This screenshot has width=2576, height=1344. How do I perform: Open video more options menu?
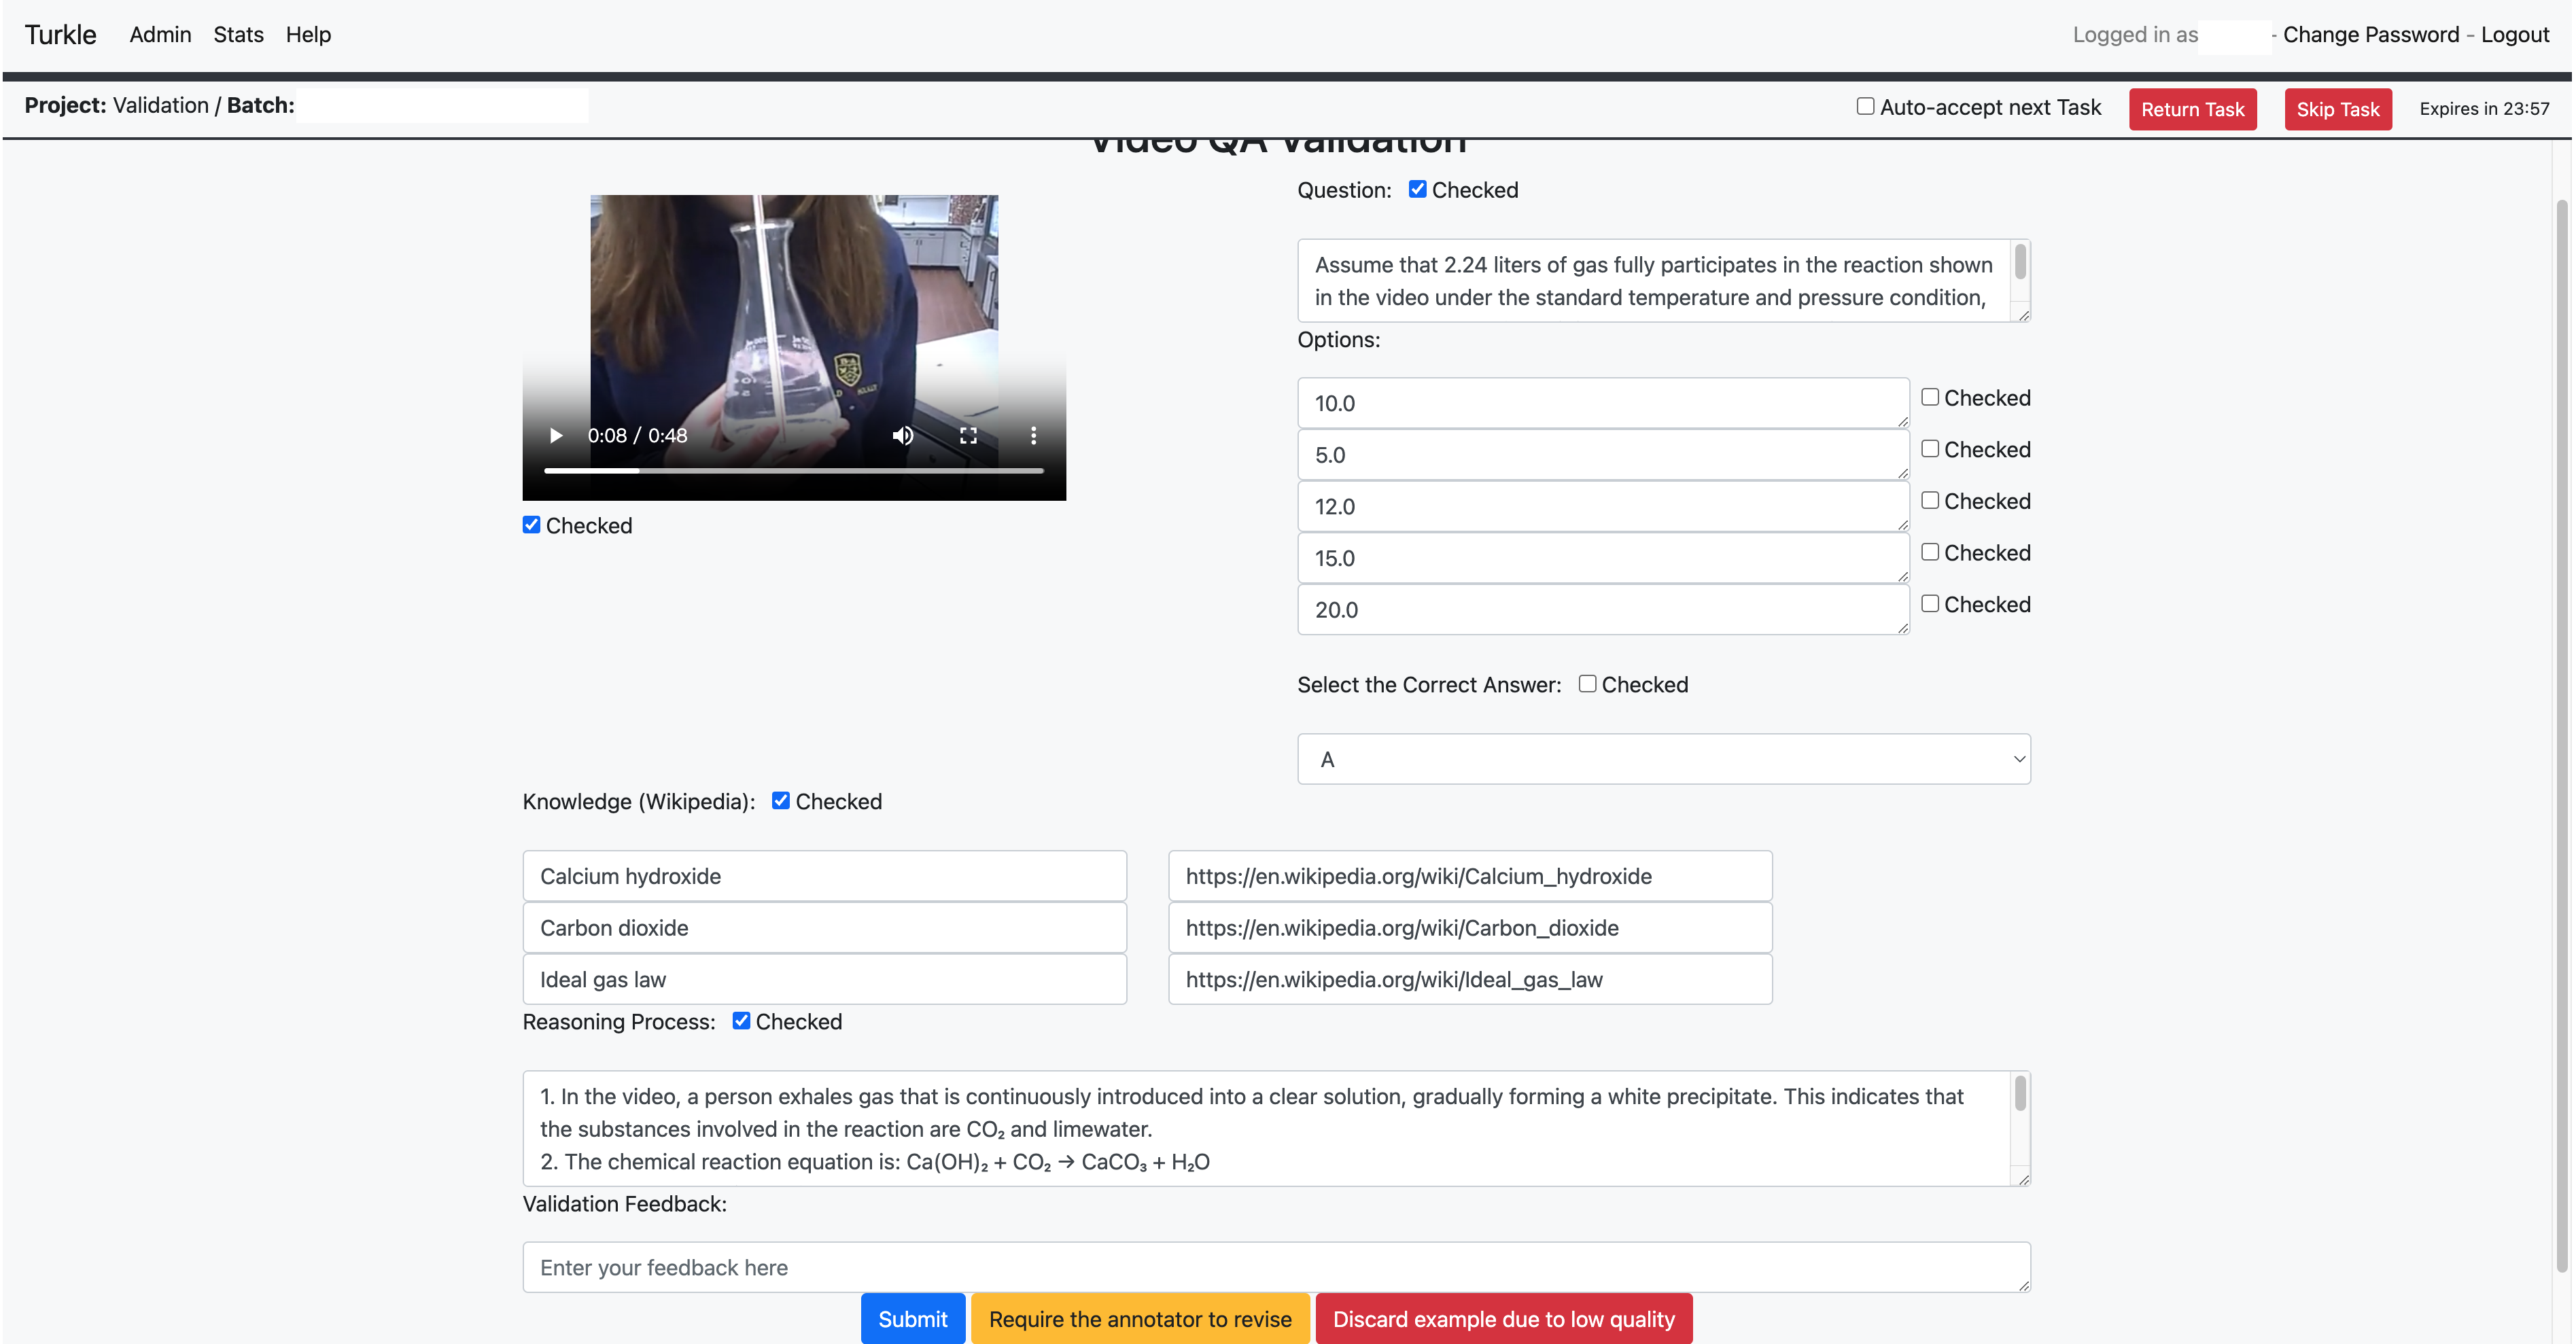[1033, 435]
